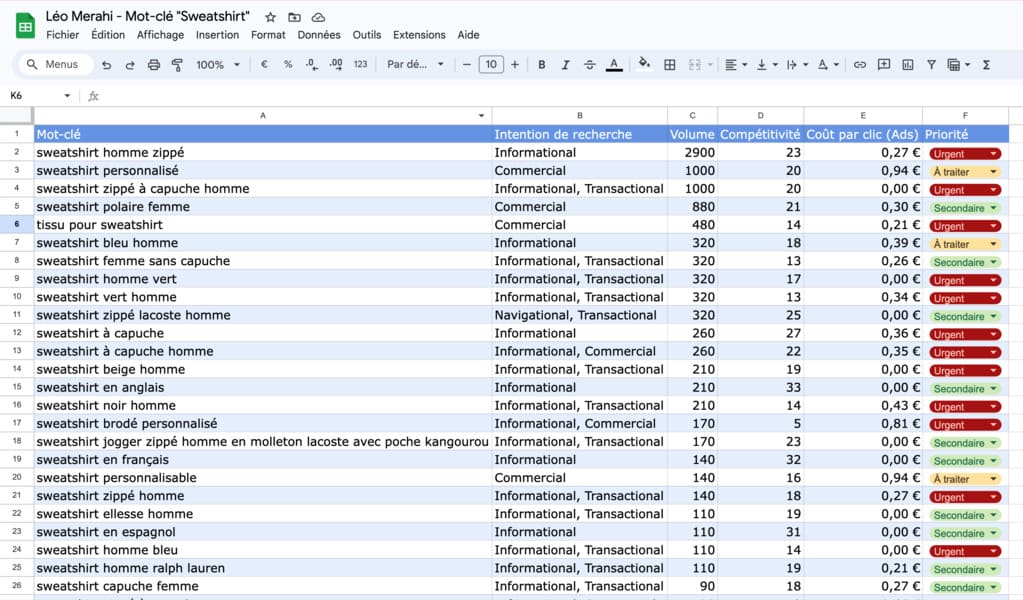Toggle strikethrough formatting
1023x600 pixels.
[x=589, y=65]
